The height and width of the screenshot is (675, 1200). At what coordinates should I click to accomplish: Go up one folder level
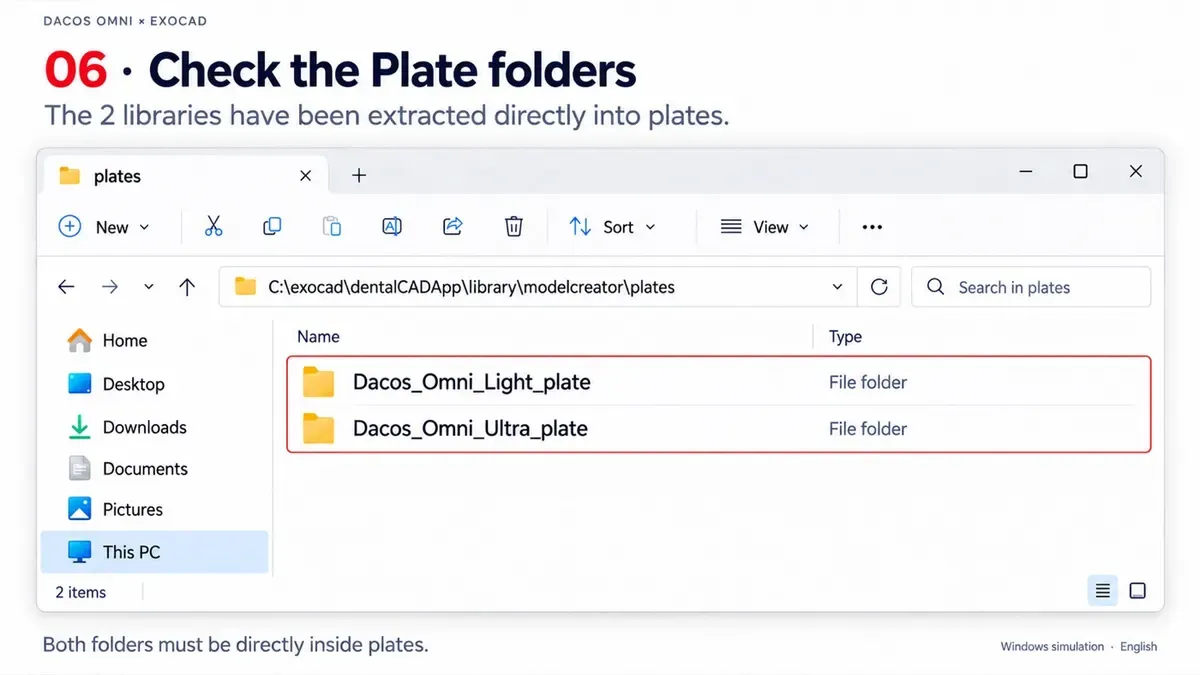pyautogui.click(x=187, y=287)
